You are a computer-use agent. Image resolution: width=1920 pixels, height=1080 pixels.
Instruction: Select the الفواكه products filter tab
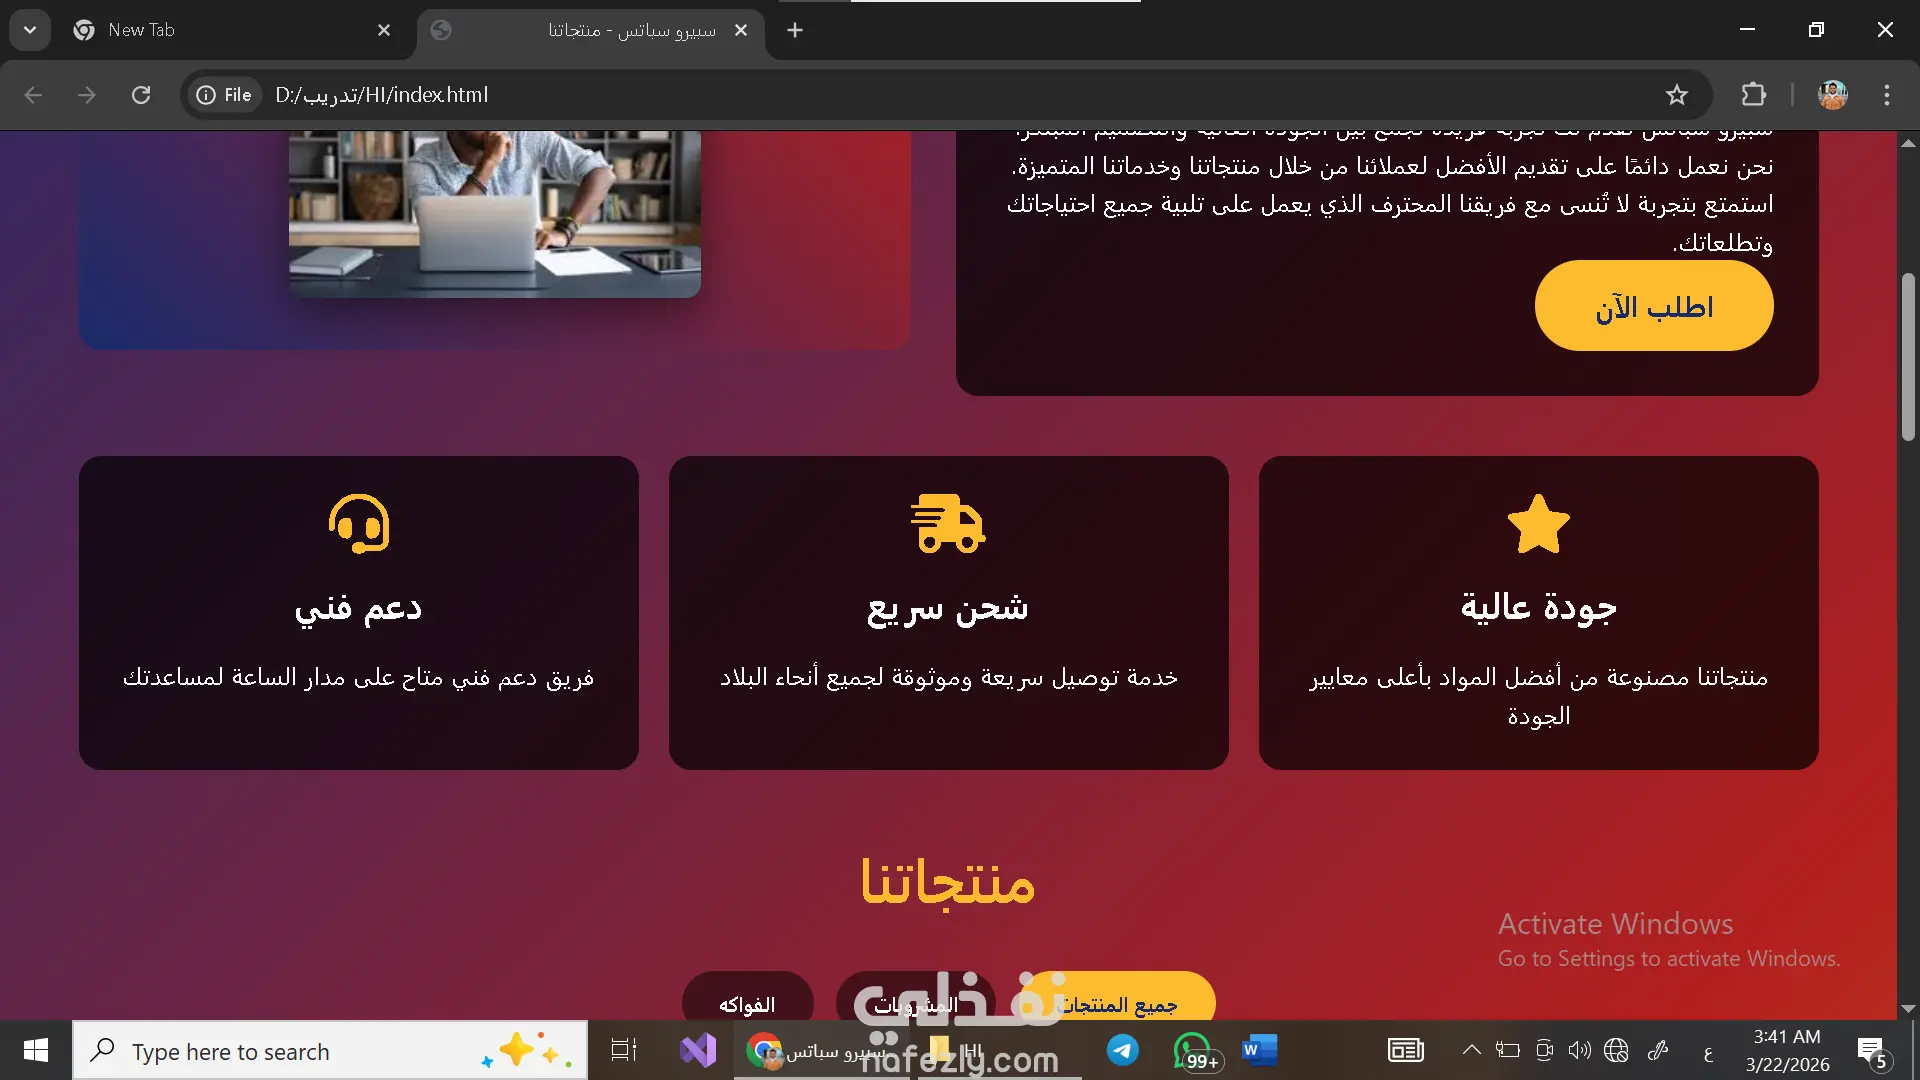[x=747, y=1003]
